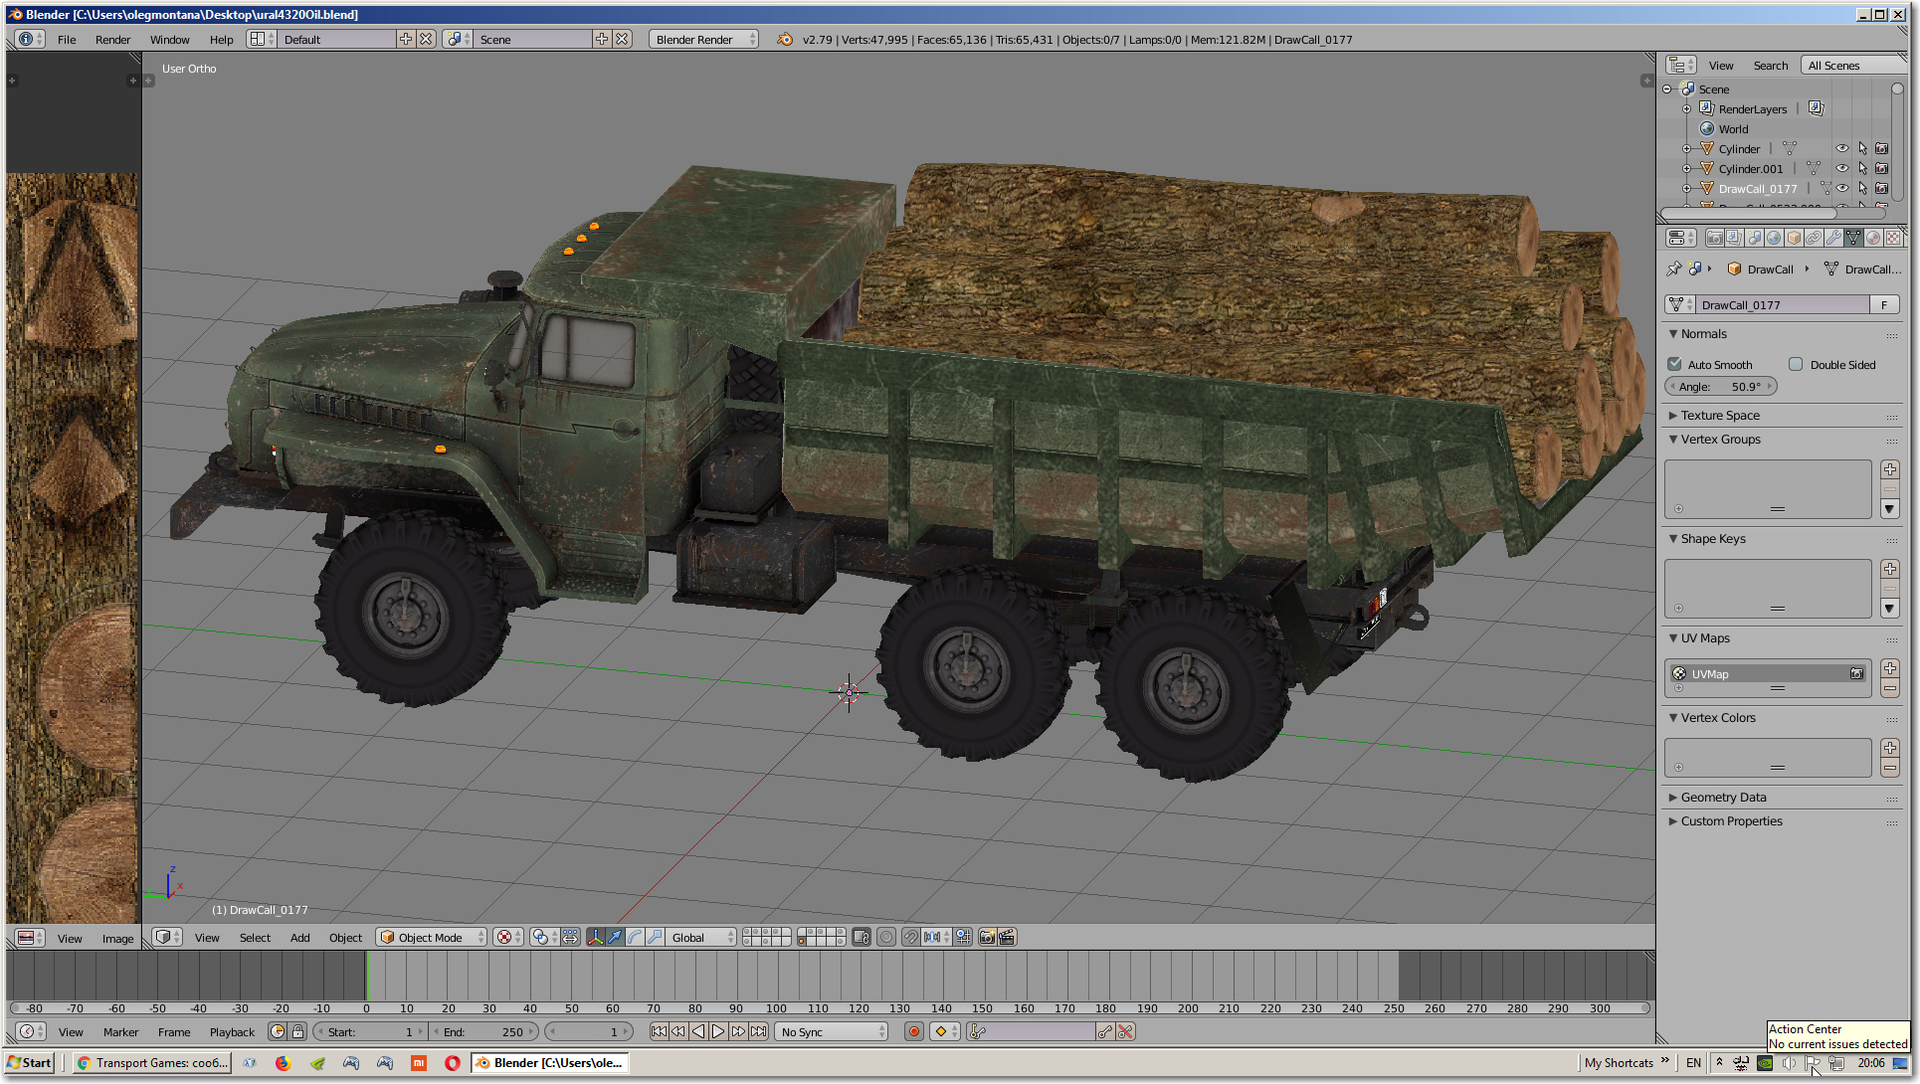Viewport: 1920px width, 1084px height.
Task: Toggle timeline lock time to other windows
Action: [x=297, y=1032]
